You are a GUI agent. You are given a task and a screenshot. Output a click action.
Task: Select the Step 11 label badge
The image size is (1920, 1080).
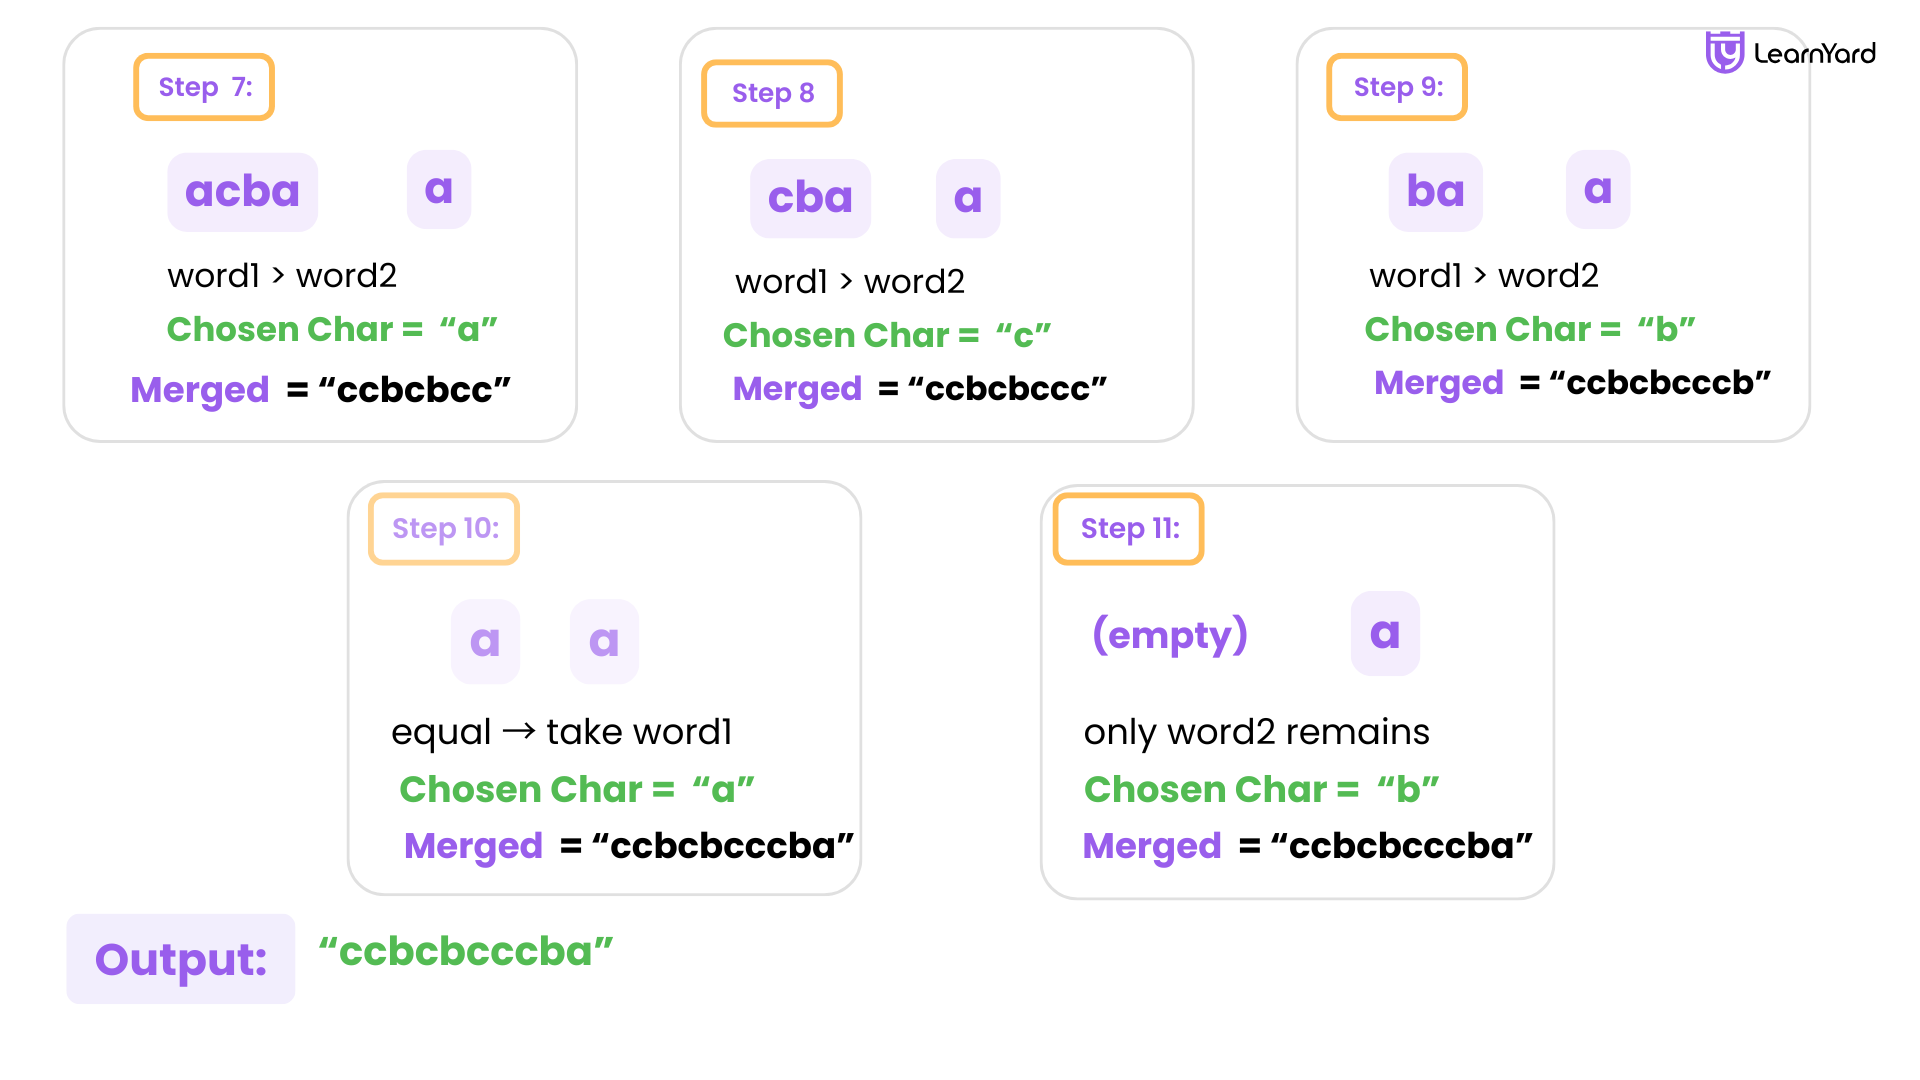[1129, 528]
